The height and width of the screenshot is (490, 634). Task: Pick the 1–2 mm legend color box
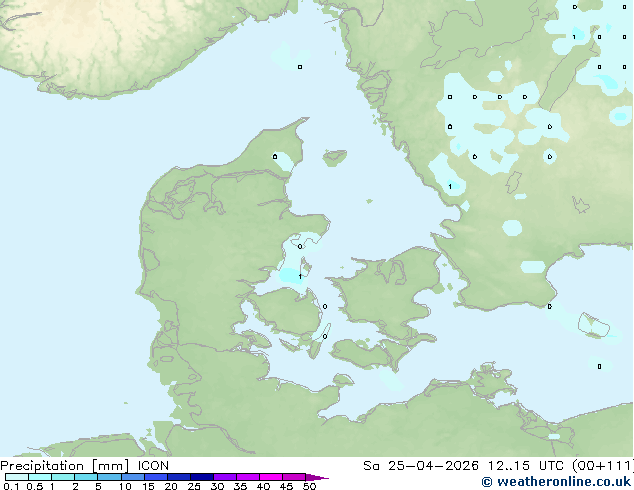tap(63, 477)
